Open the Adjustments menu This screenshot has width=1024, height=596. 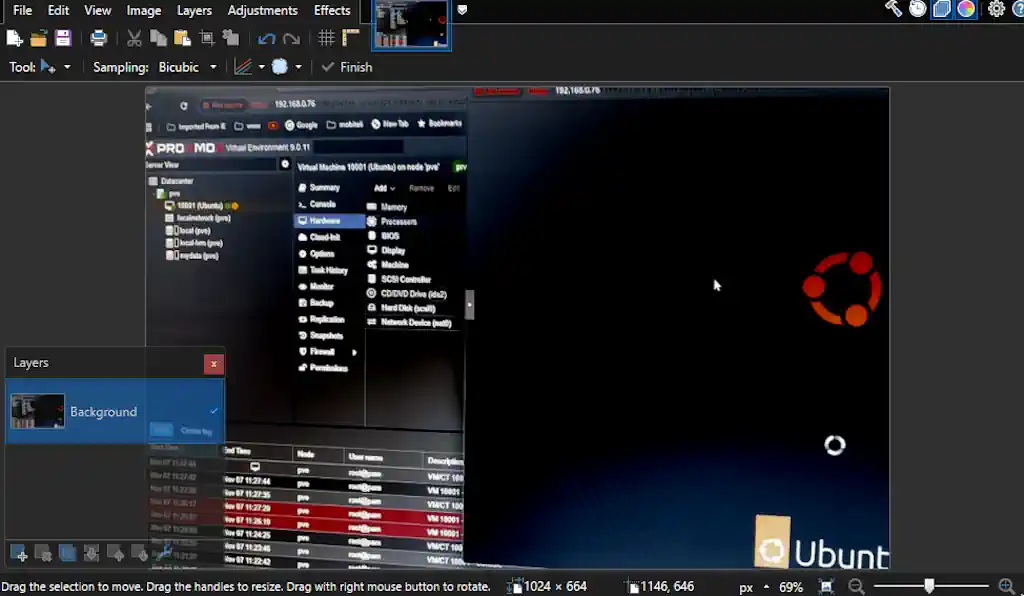262,10
